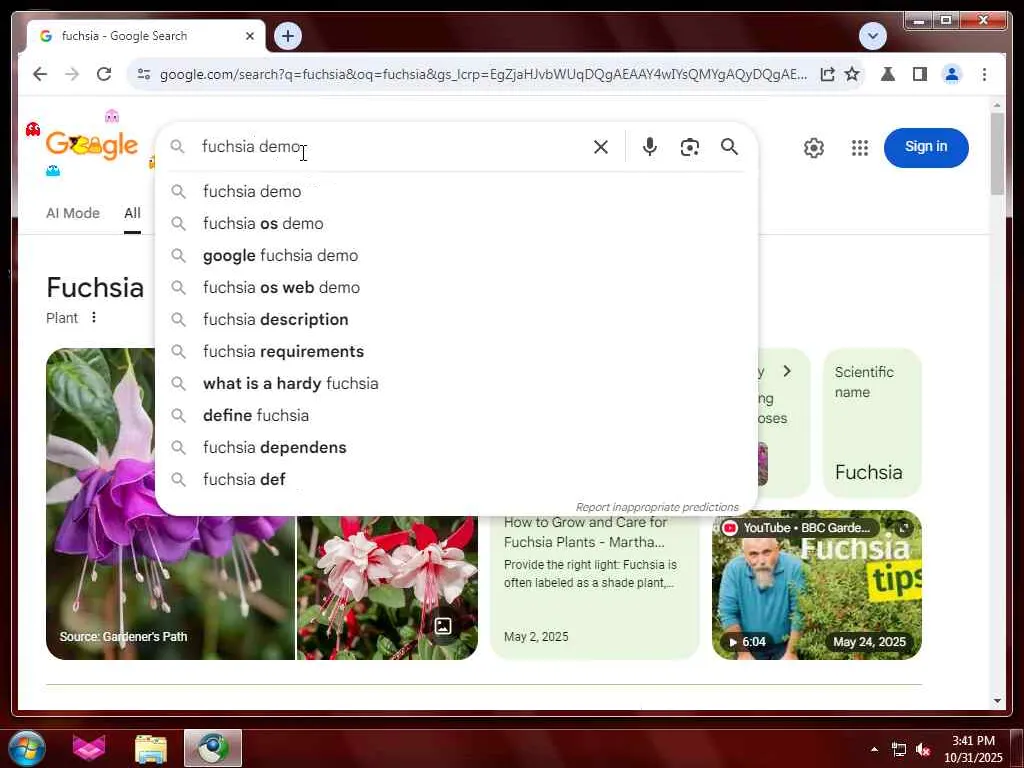Open the red and white fuchsia image
Image resolution: width=1024 pixels, height=768 pixels.
387,587
